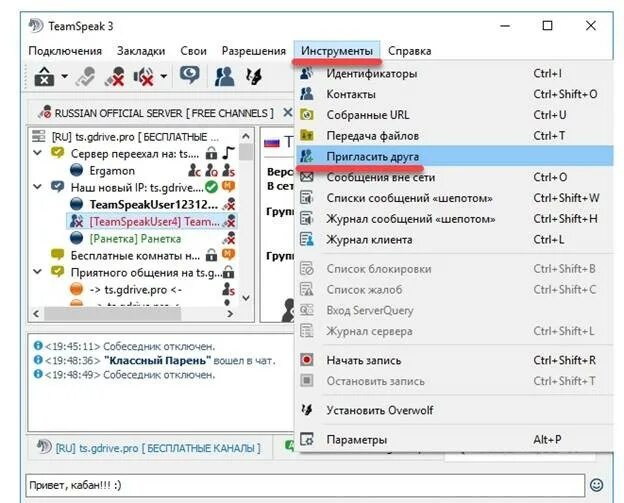
Task: Click the Overwolf toolbar icon
Action: (254, 76)
